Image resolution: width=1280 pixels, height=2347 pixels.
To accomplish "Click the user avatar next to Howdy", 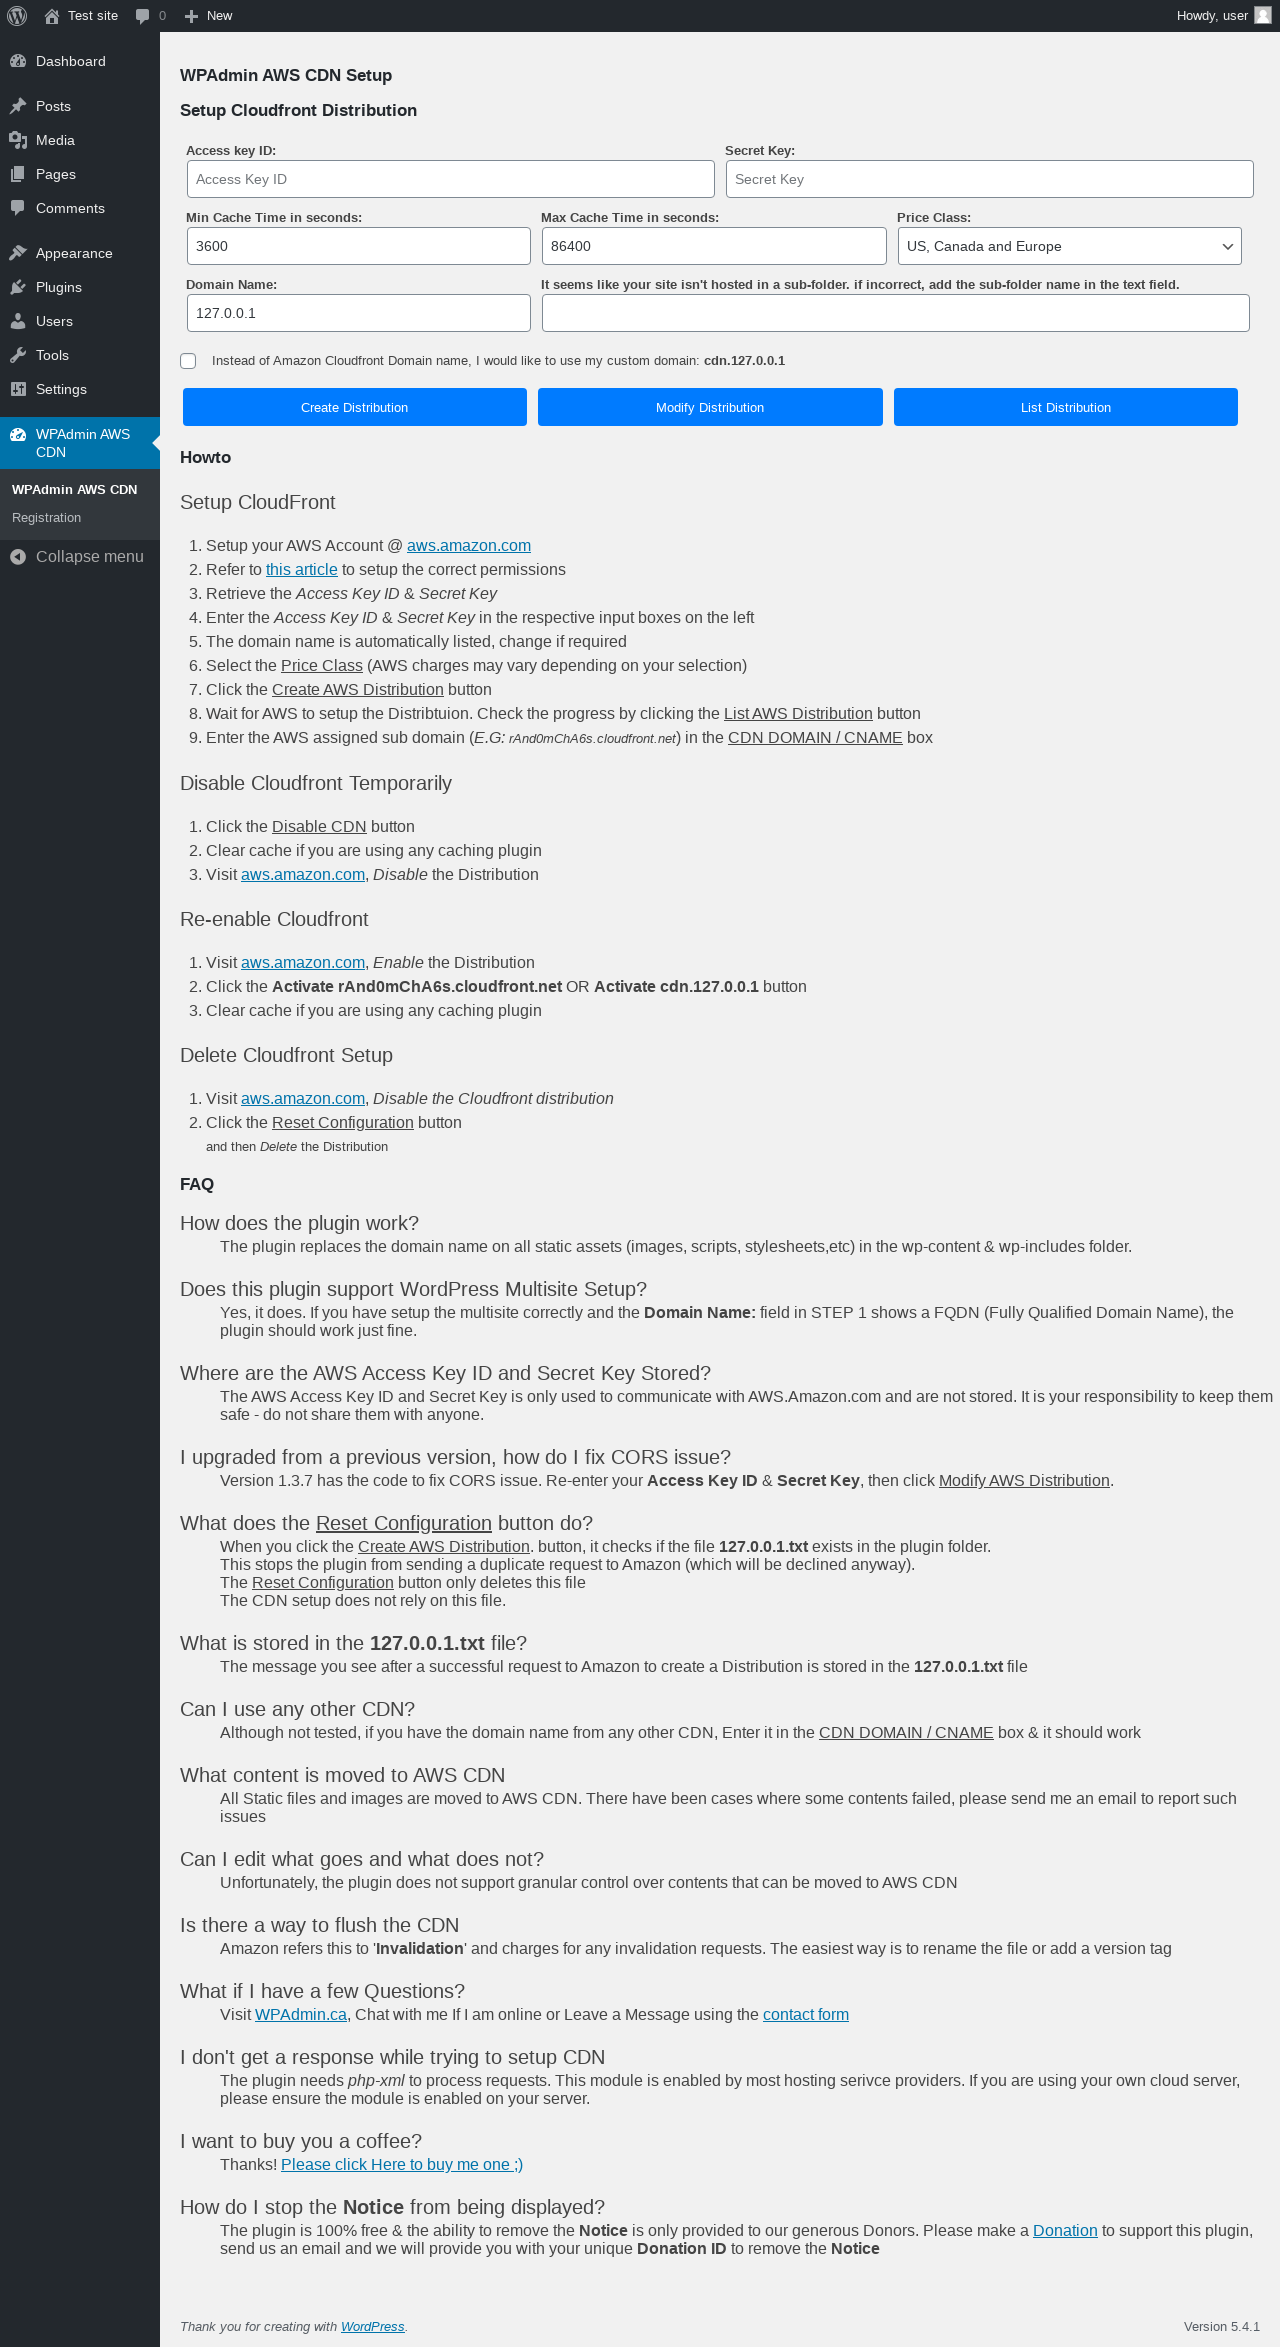I will coord(1263,16).
